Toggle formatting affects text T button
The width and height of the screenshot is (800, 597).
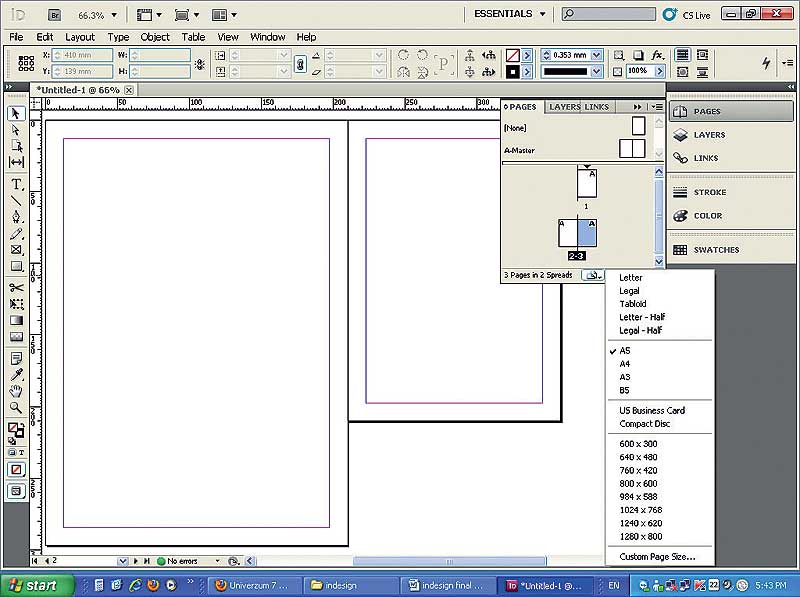(21, 453)
